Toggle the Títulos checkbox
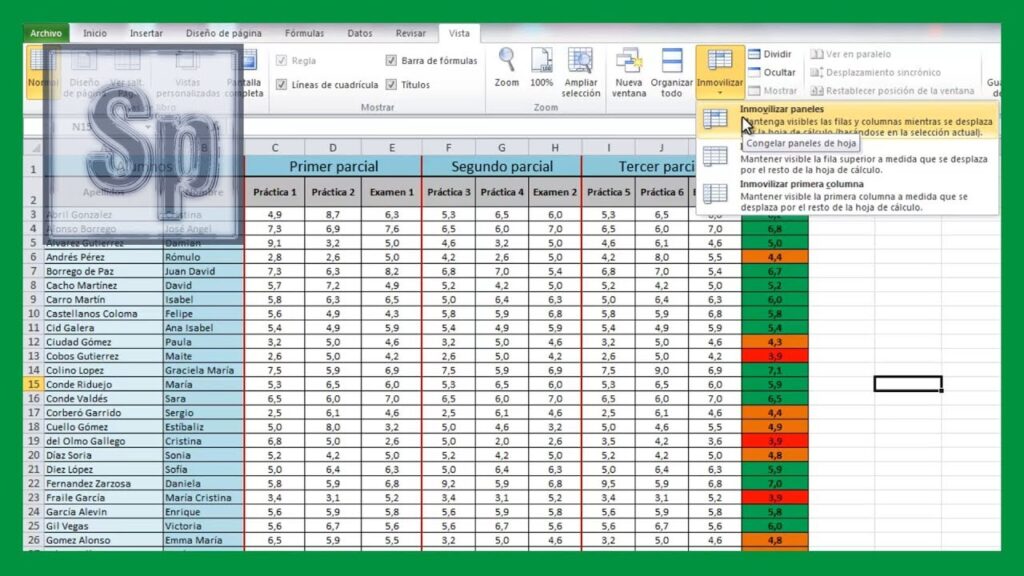This screenshot has width=1024, height=576. pyautogui.click(x=391, y=85)
